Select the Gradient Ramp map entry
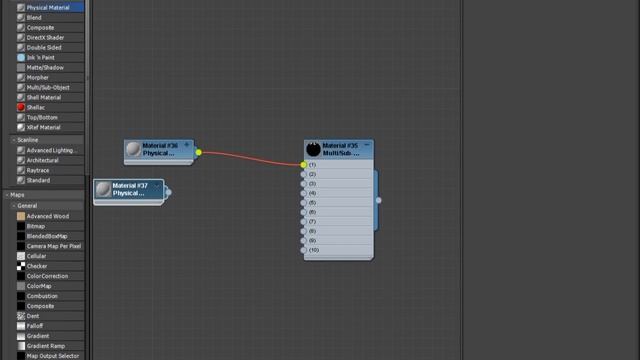Screen dimensions: 640x360 [50, 346]
